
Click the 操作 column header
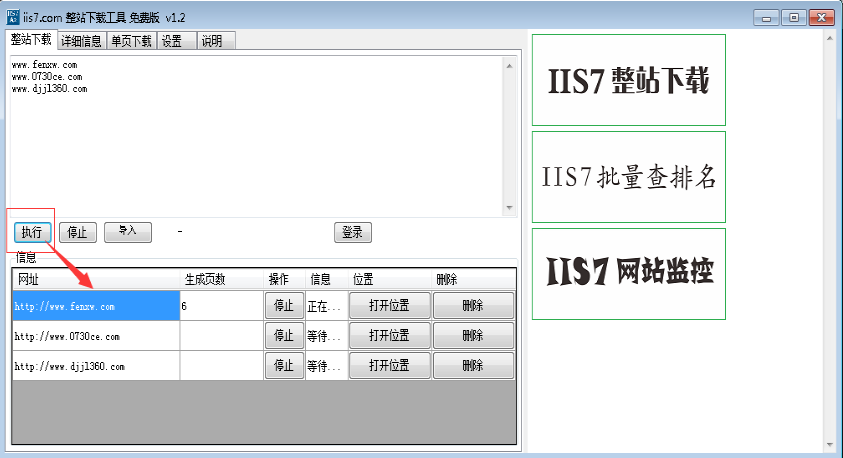pyautogui.click(x=284, y=280)
